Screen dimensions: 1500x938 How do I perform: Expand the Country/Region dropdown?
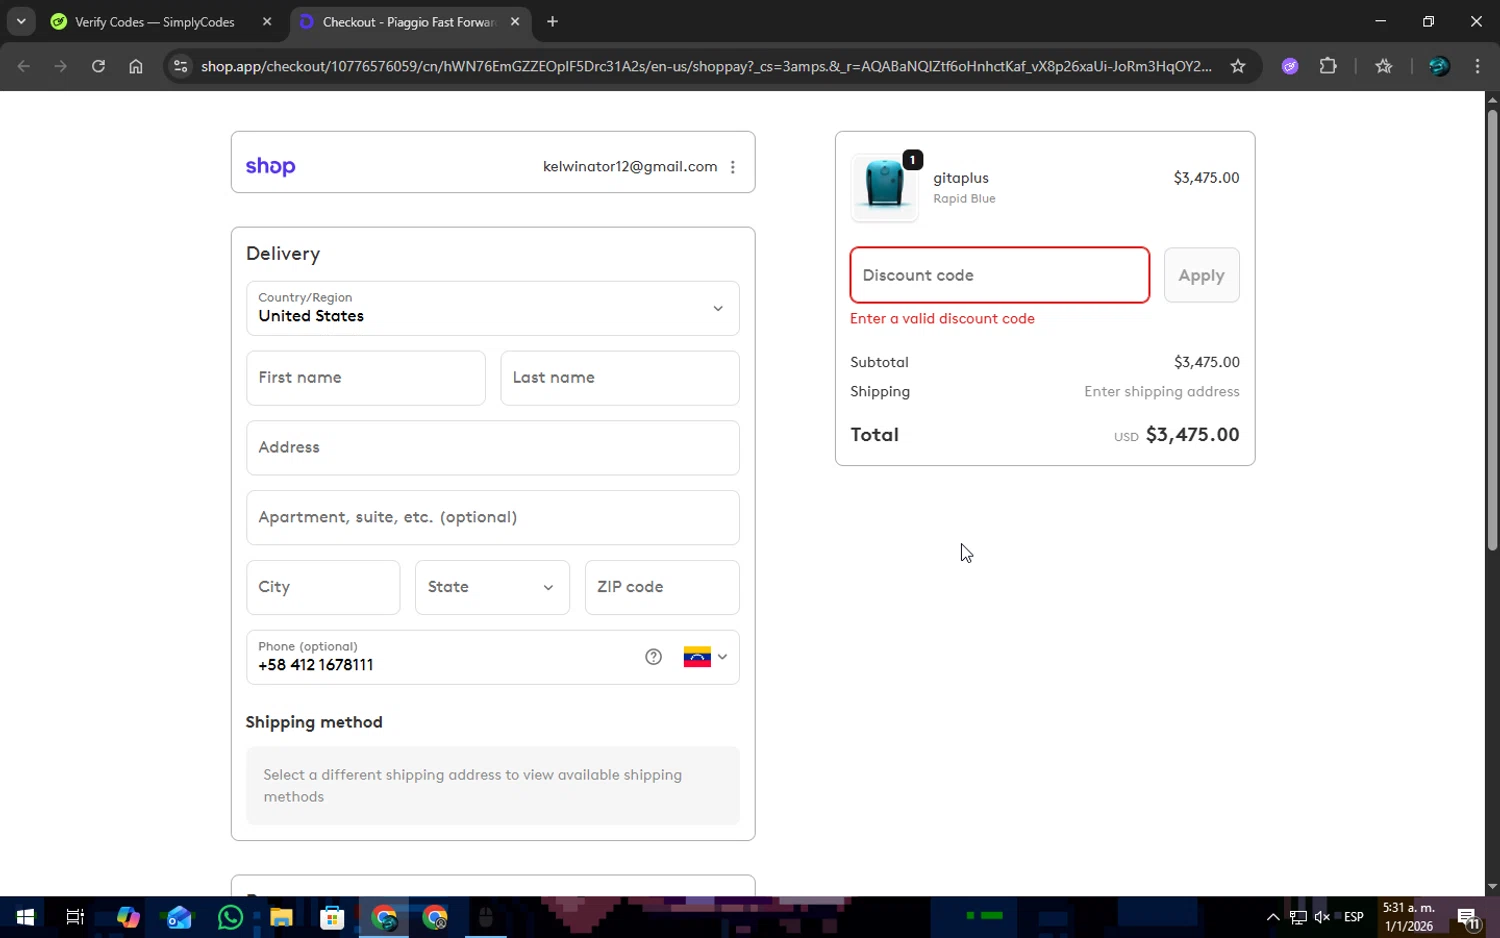pyautogui.click(x=493, y=308)
